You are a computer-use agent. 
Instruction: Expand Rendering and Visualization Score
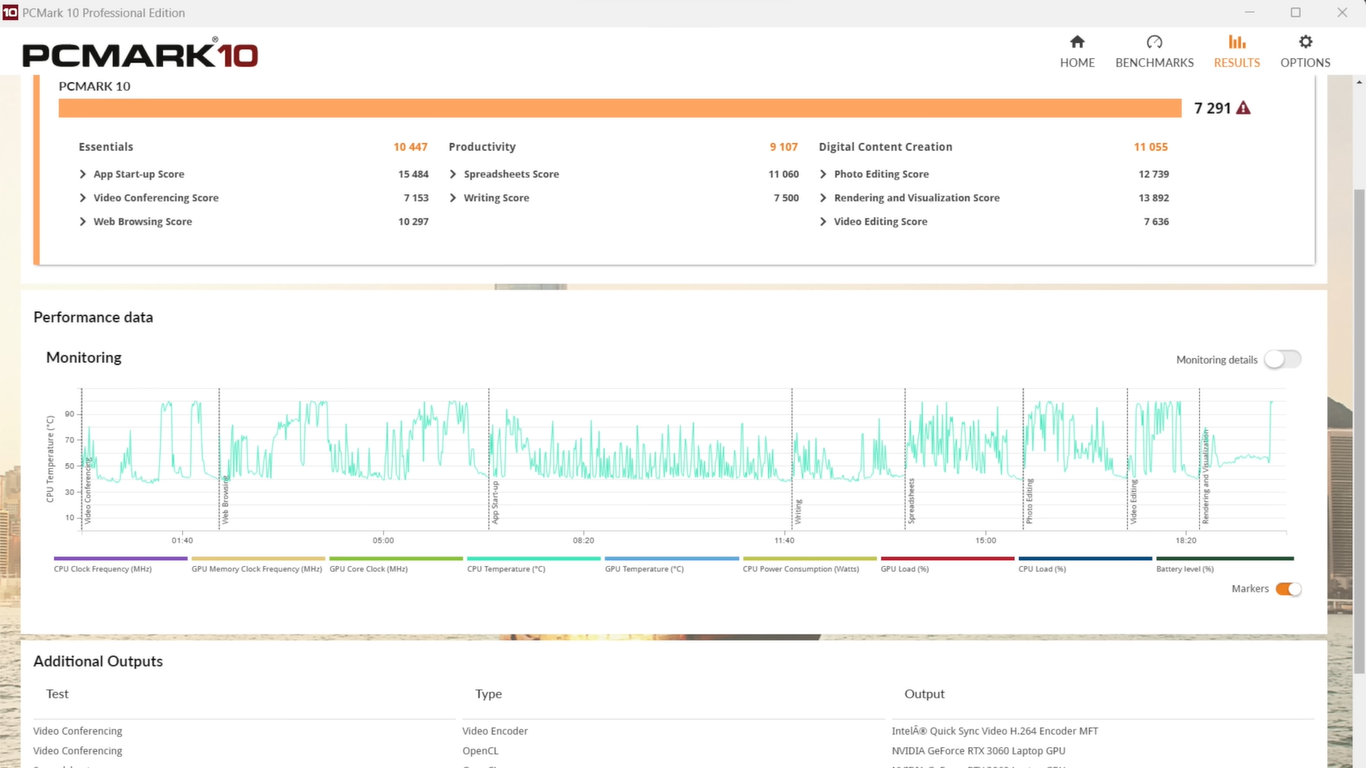[823, 198]
